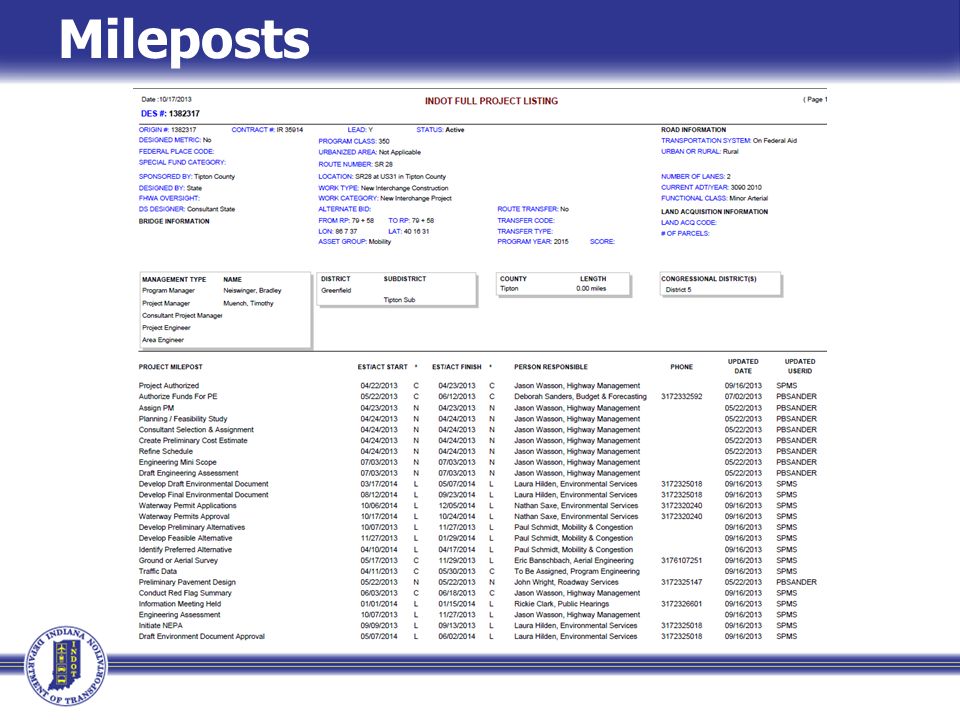Click Create Preliminary Cost Estimate milepost

click(x=193, y=440)
